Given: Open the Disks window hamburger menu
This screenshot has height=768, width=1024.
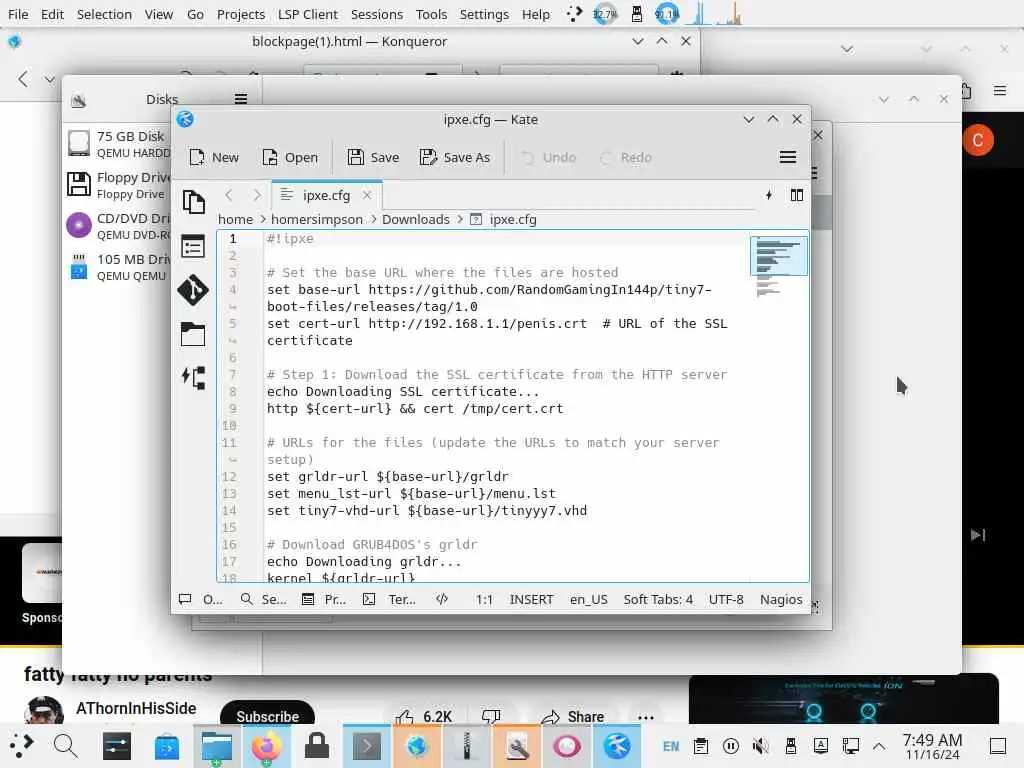Looking at the screenshot, I should coord(240,99).
